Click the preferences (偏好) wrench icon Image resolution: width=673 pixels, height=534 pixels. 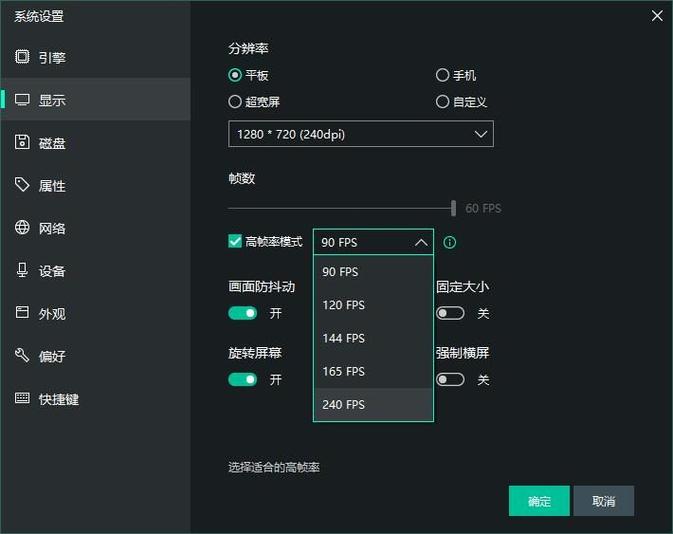click(22, 355)
